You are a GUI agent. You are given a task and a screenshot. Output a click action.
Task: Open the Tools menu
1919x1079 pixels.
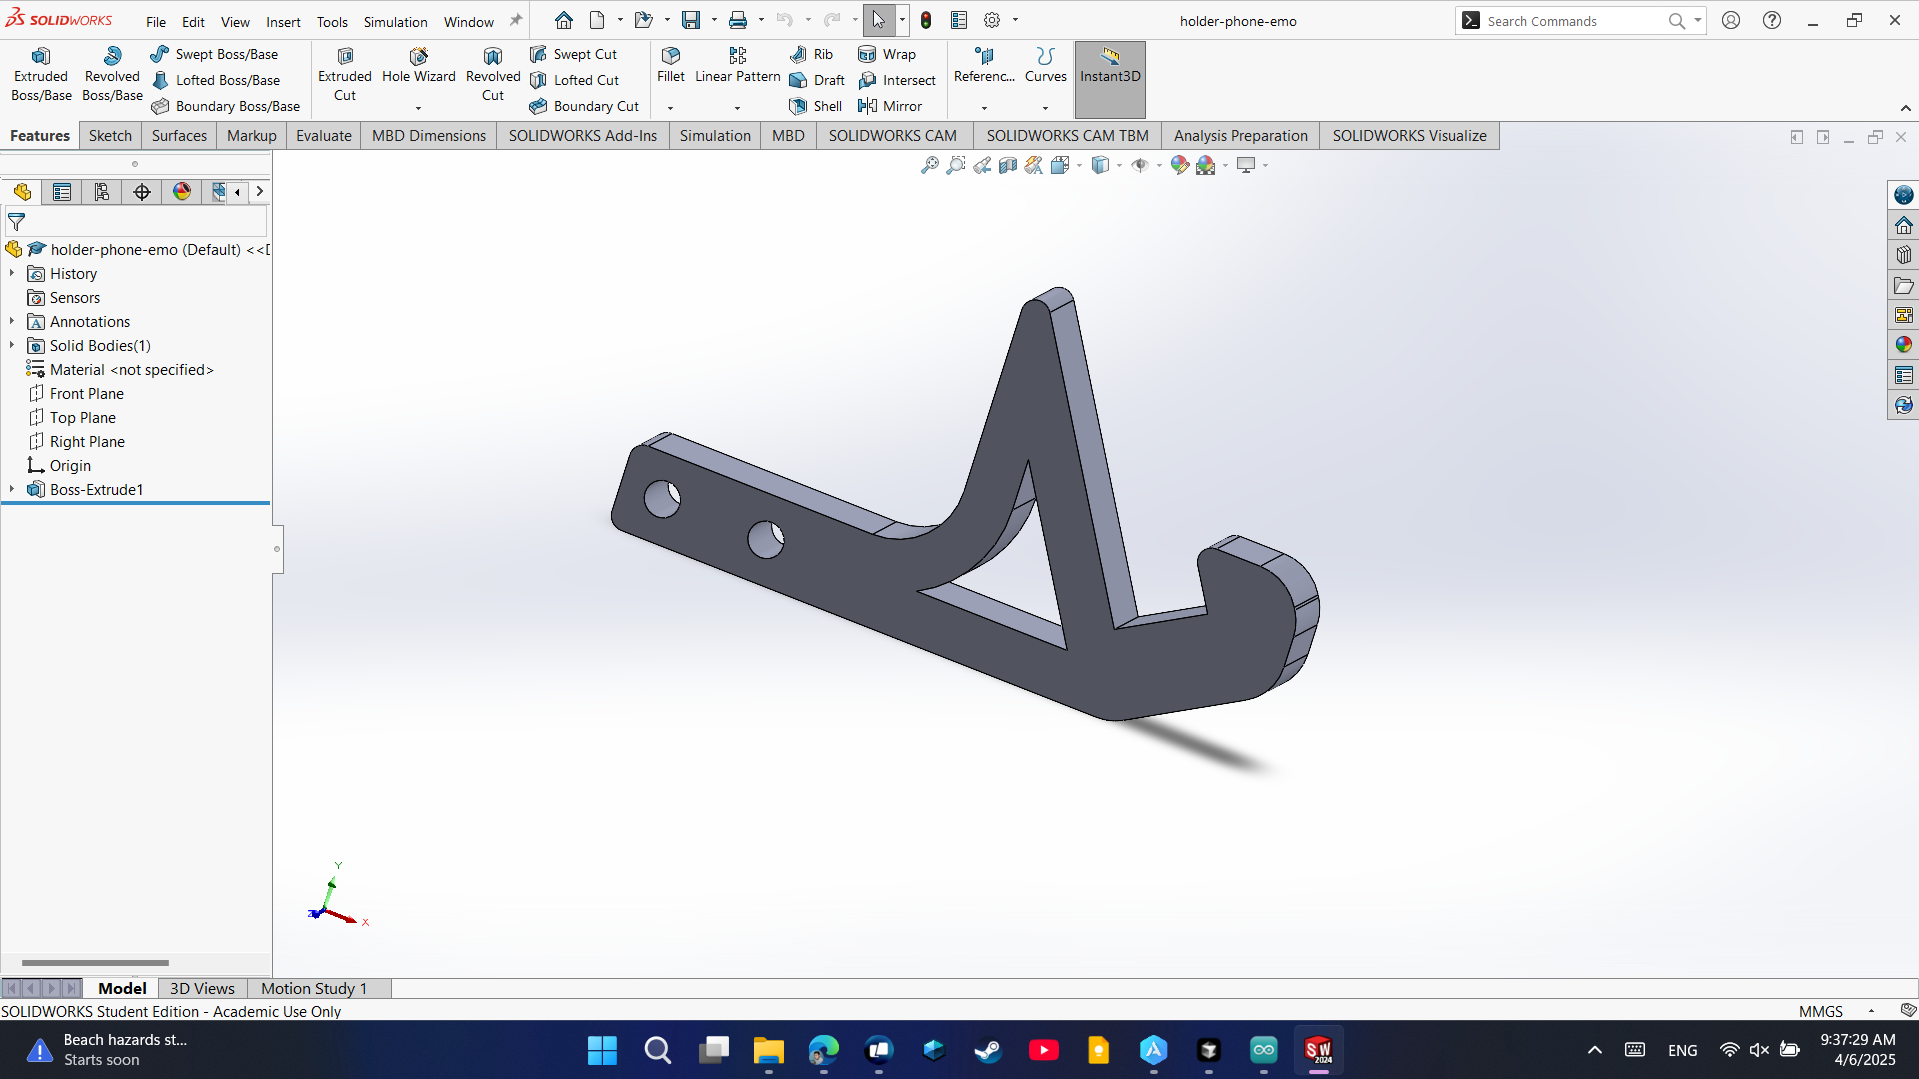tap(332, 21)
